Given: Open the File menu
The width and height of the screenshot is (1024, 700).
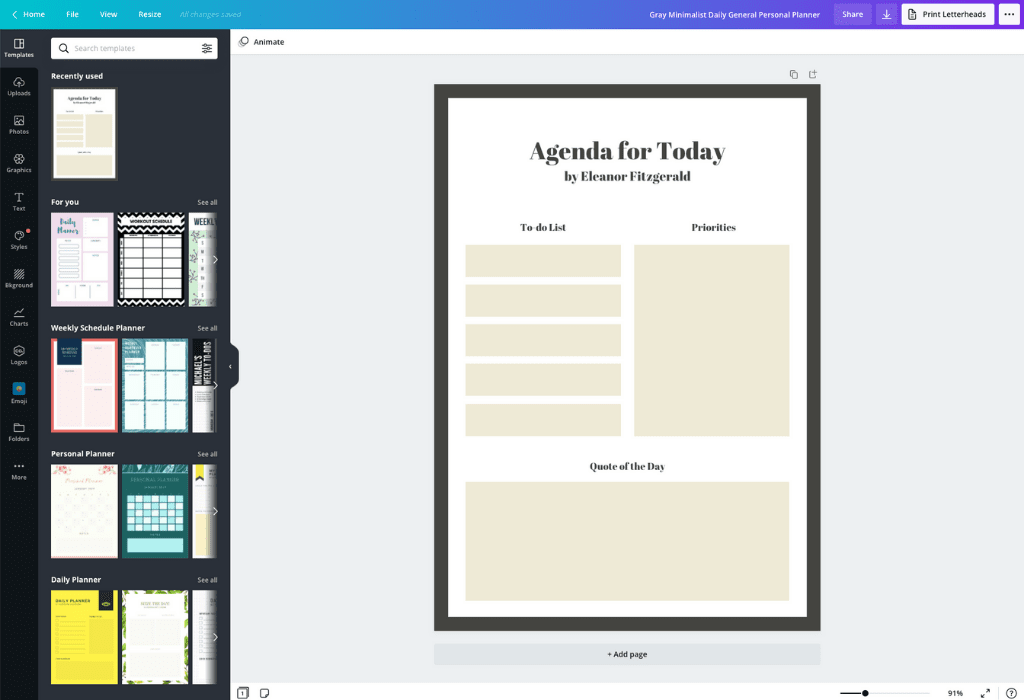Looking at the screenshot, I should pyautogui.click(x=72, y=14).
